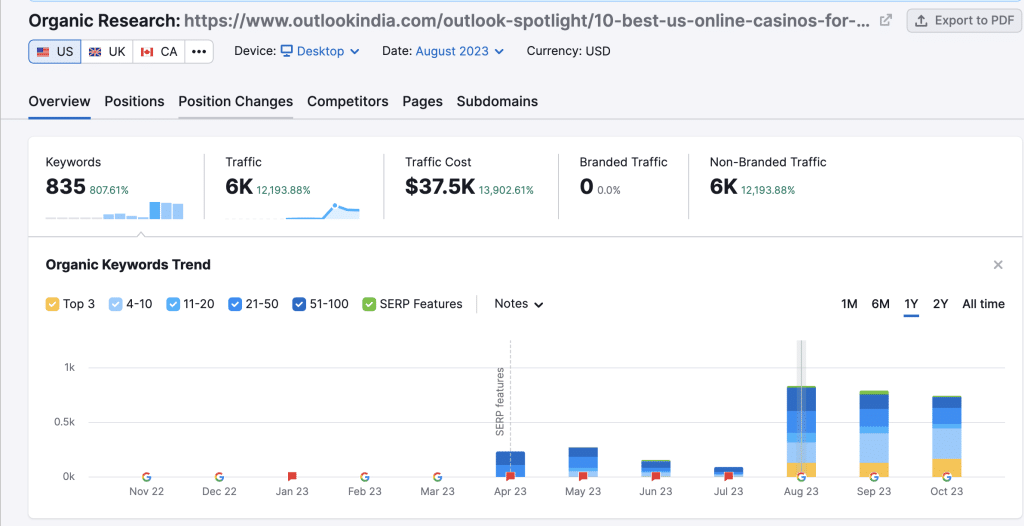The height and width of the screenshot is (526, 1024).
Task: Set the trend range to 1M
Action: click(849, 304)
